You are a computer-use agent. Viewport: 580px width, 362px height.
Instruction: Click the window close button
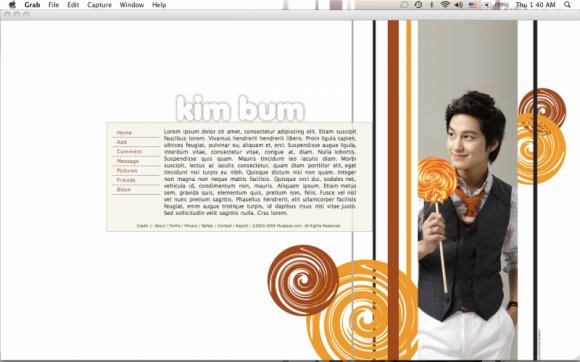(x=7, y=15)
